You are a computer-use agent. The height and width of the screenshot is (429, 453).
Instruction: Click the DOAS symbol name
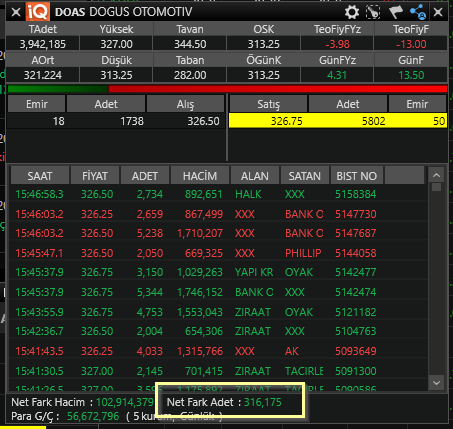(x=70, y=12)
